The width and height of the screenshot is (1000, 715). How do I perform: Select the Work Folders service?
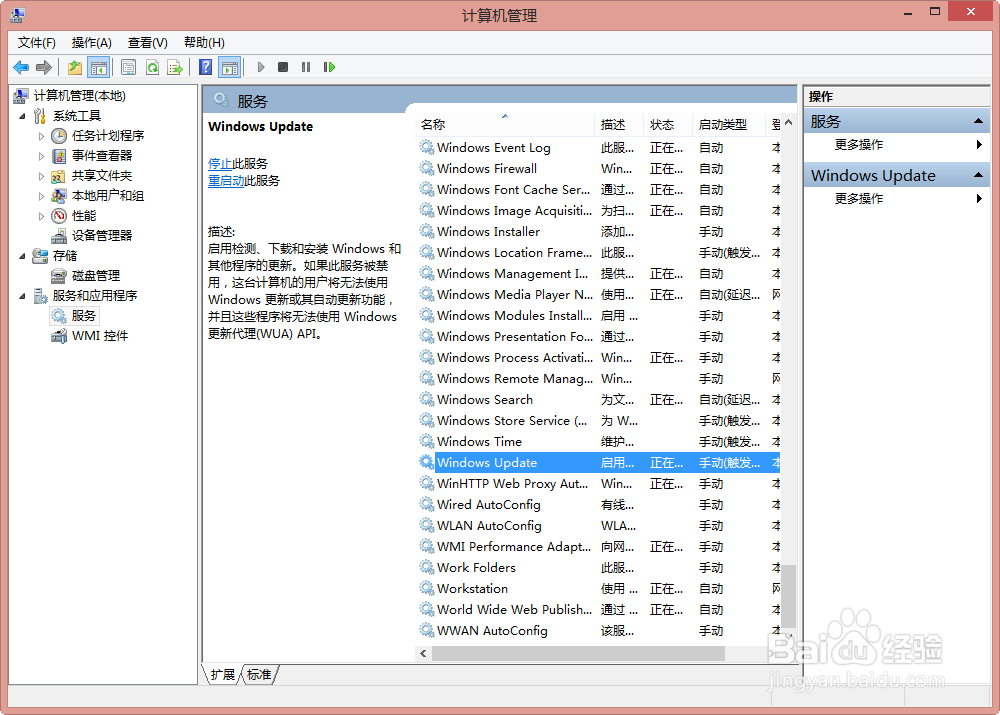coord(599,567)
